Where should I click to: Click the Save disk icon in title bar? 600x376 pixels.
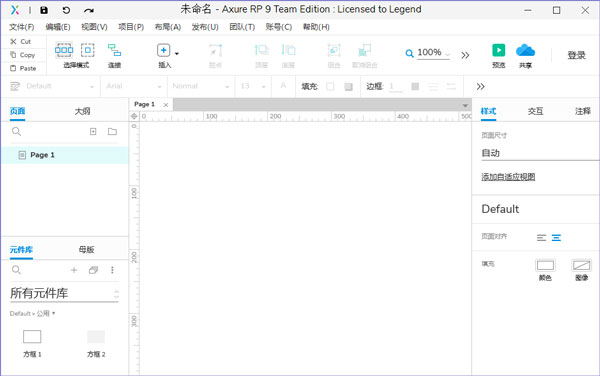pos(44,10)
